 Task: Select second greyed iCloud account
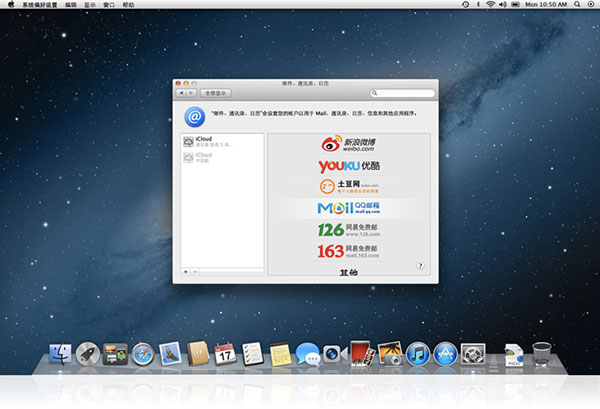point(222,157)
